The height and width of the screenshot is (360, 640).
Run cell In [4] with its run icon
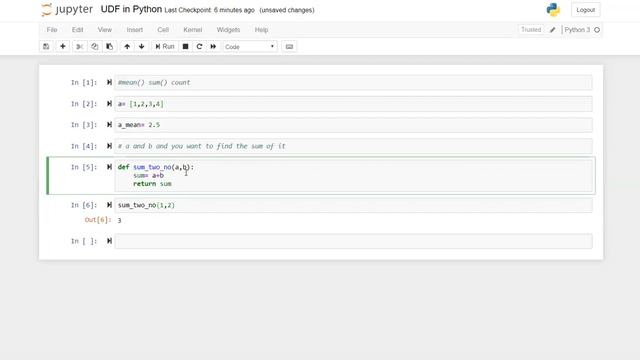(109, 146)
